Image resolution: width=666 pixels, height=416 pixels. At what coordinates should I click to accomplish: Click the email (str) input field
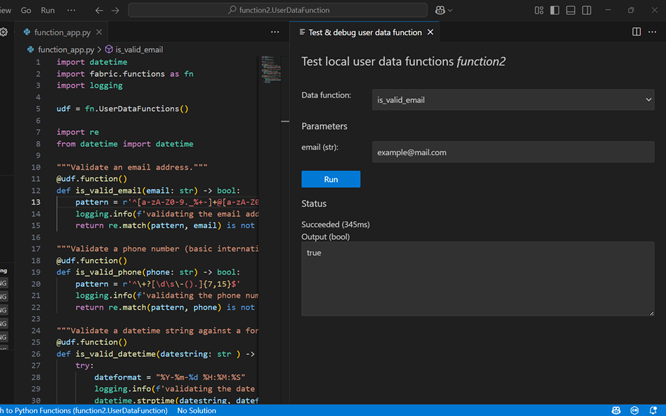(513, 152)
